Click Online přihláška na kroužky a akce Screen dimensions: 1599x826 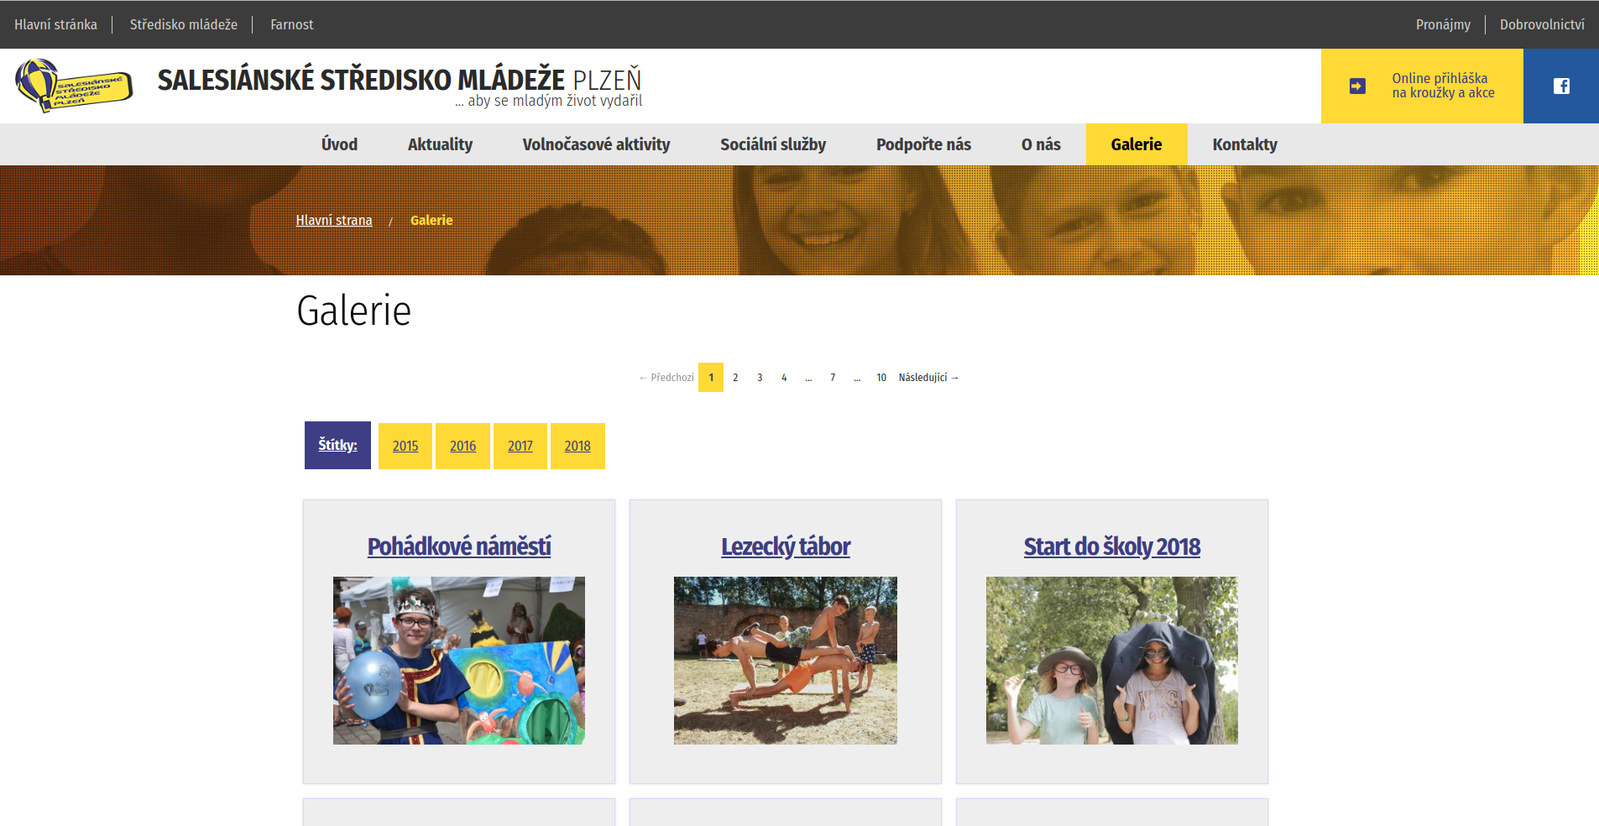point(1442,86)
